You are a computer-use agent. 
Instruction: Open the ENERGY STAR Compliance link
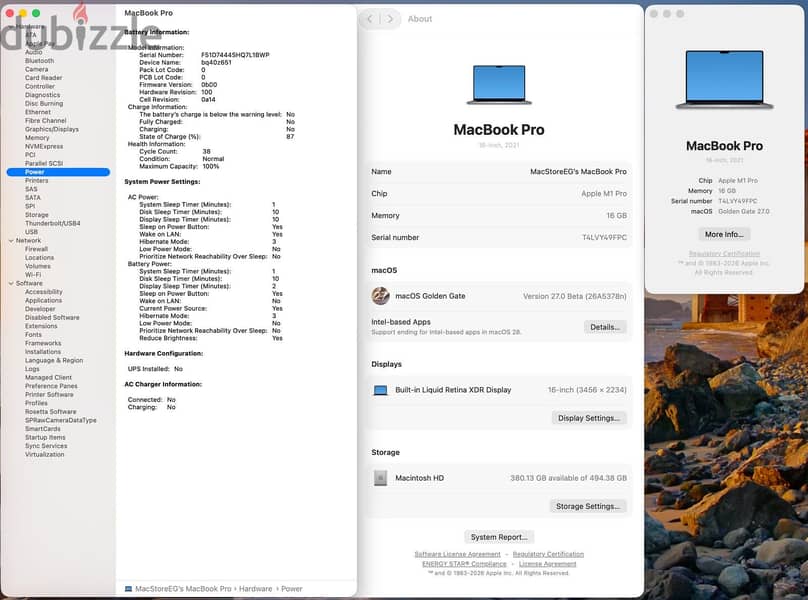click(464, 564)
